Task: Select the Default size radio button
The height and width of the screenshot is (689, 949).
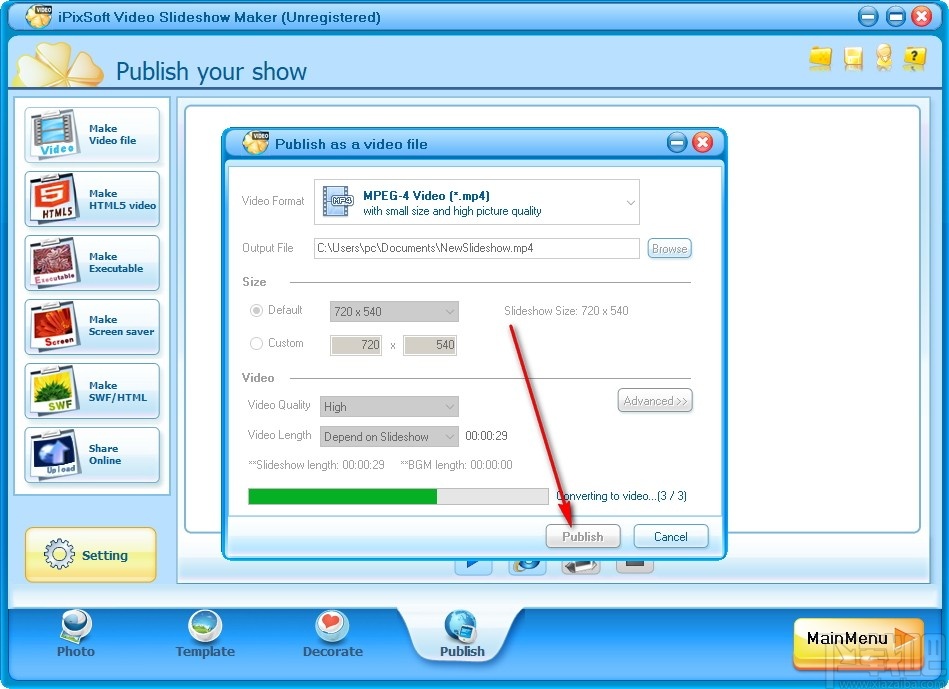Action: coord(258,310)
